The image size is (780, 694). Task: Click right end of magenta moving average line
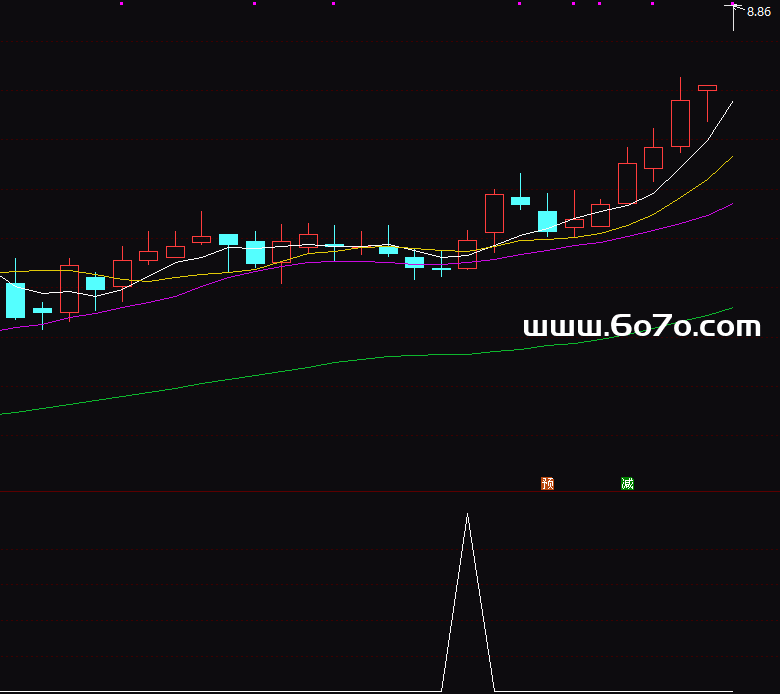pos(732,204)
